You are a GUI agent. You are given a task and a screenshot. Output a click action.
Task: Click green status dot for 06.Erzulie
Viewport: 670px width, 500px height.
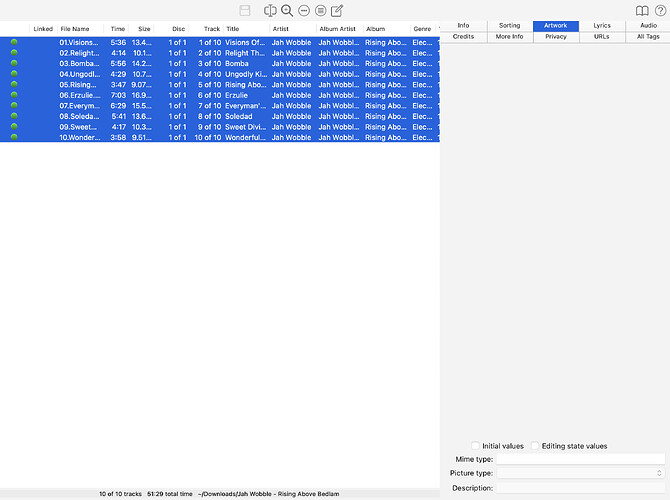click(14, 95)
